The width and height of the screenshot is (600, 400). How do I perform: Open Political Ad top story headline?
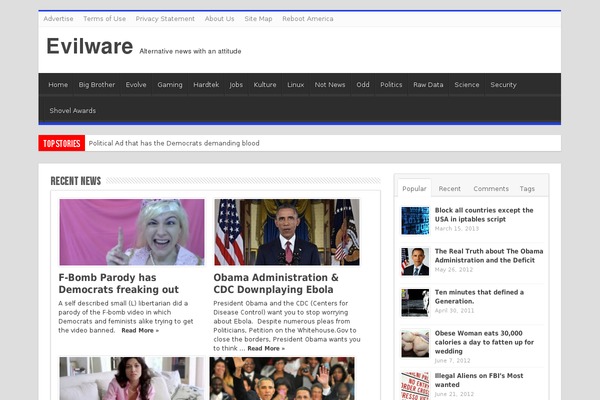[x=174, y=143]
